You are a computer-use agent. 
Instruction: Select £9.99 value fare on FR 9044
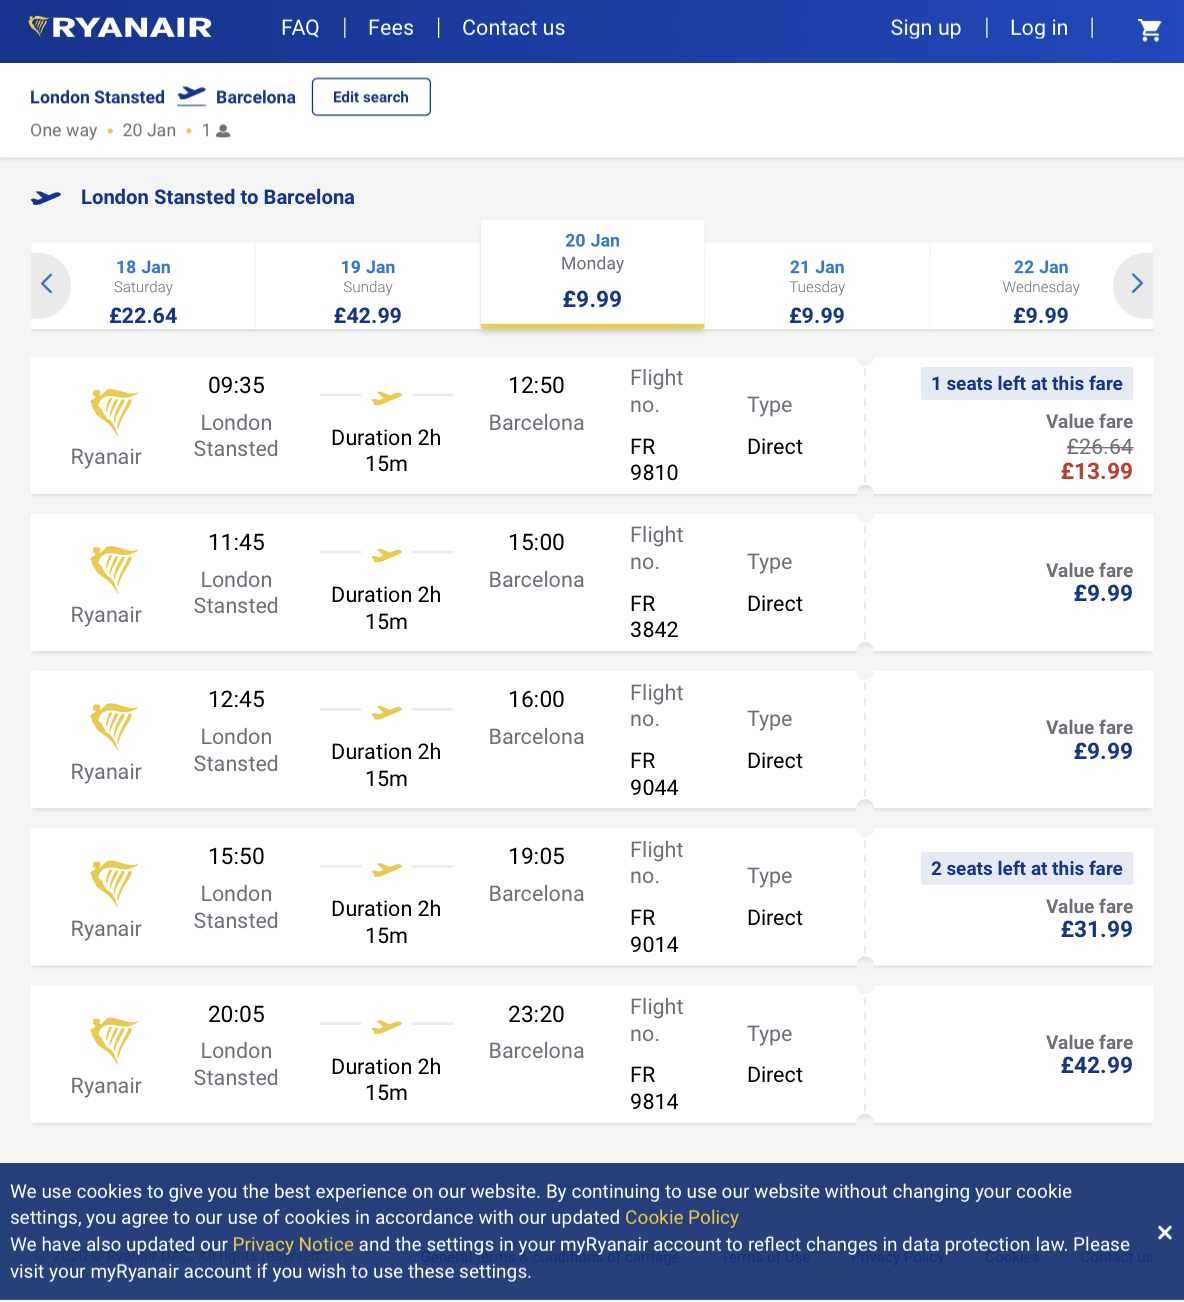[x=1103, y=751]
